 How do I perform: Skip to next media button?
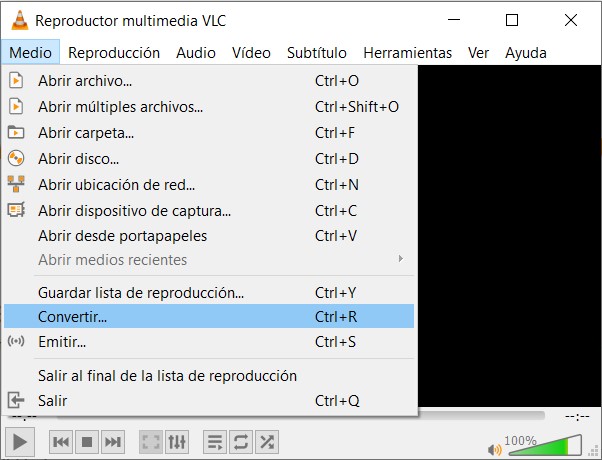(113, 442)
